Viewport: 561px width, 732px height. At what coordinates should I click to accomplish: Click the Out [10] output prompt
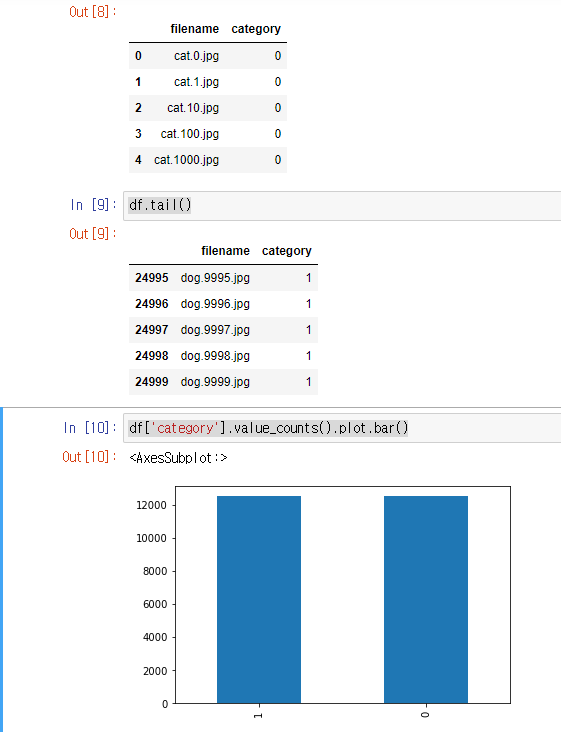coord(89,457)
